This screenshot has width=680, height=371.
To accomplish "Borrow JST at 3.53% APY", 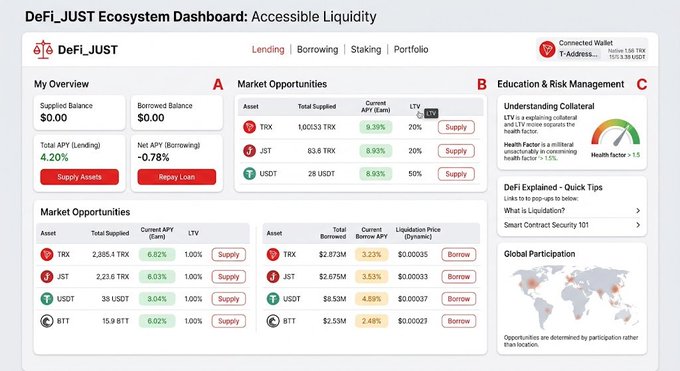I will coord(459,277).
